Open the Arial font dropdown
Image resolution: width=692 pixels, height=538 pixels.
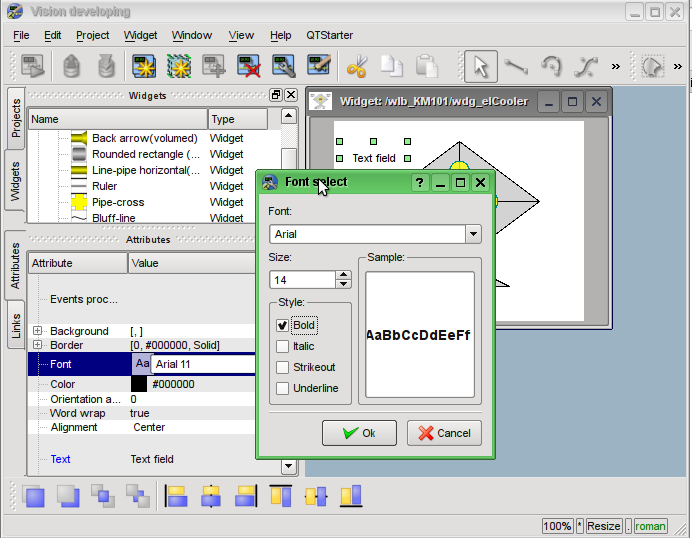tap(473, 234)
